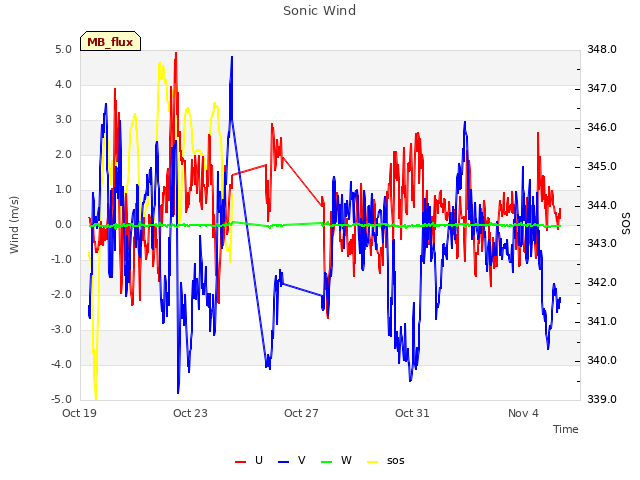Click the 5.0 left axis value

(x=63, y=49)
